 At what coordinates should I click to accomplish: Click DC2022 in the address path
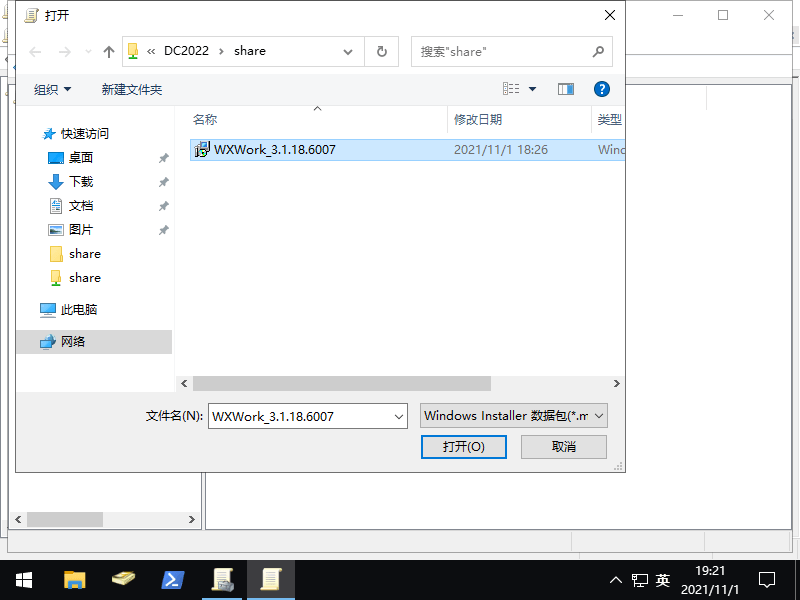[186, 51]
